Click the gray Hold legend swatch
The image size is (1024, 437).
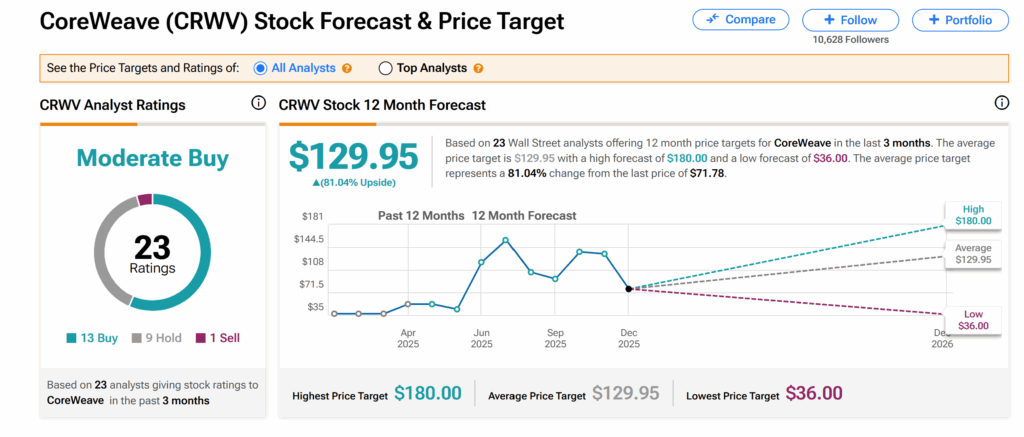click(x=138, y=338)
